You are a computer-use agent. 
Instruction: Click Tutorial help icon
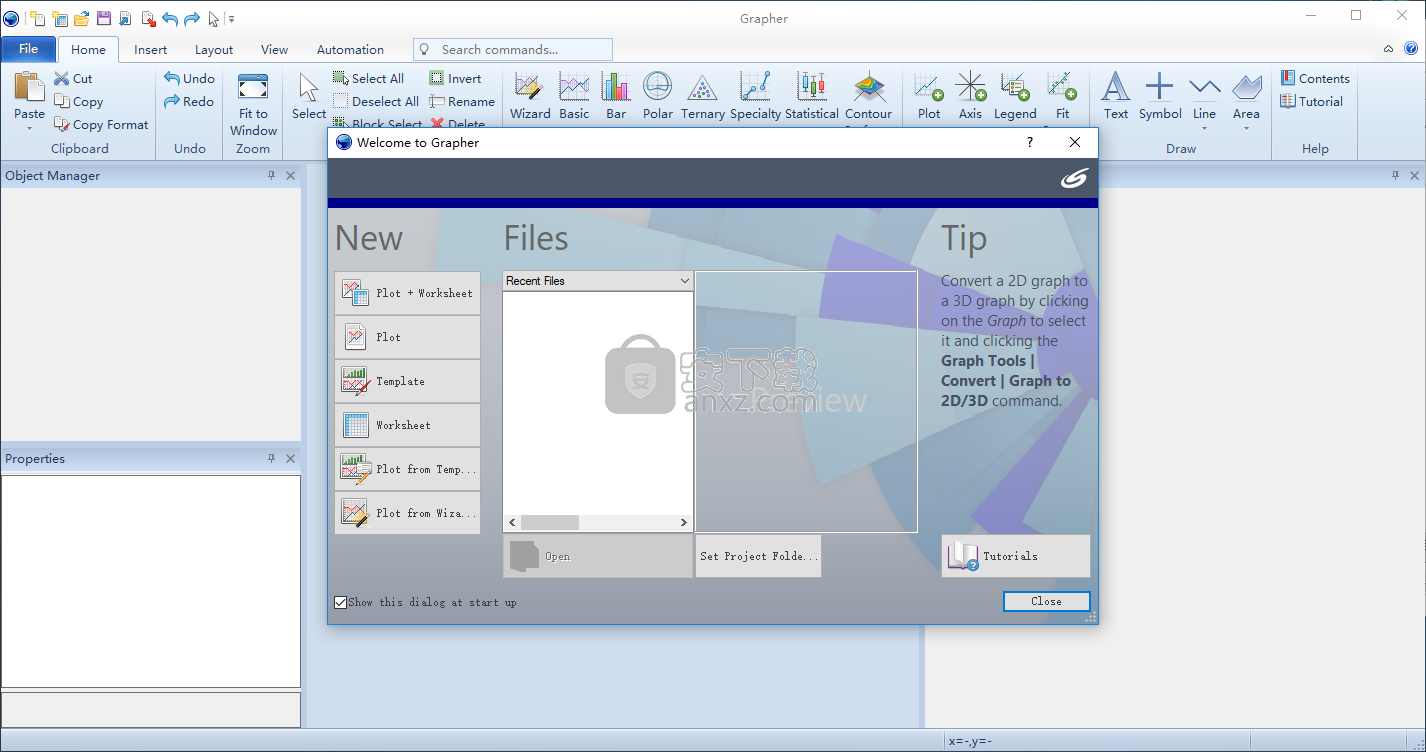click(1288, 101)
